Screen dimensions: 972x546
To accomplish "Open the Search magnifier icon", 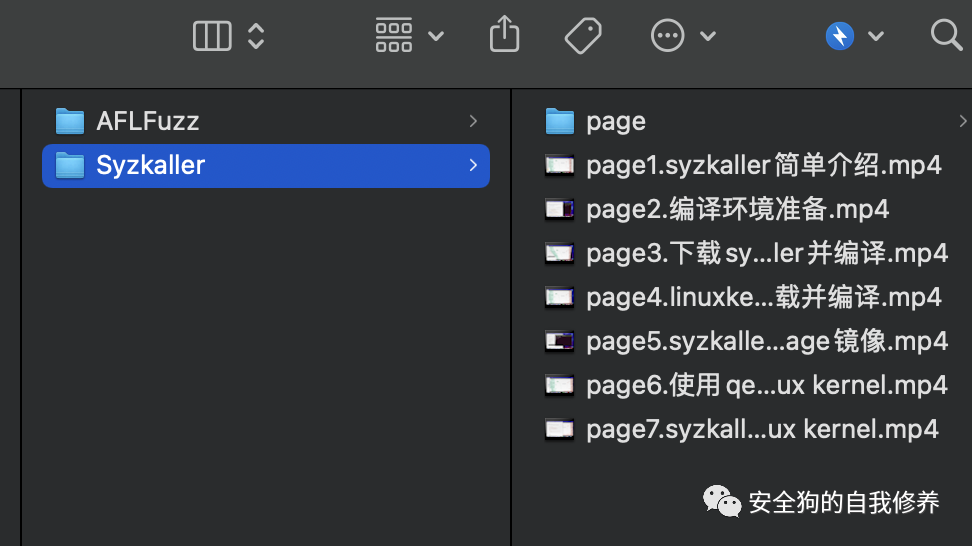I will 947,35.
